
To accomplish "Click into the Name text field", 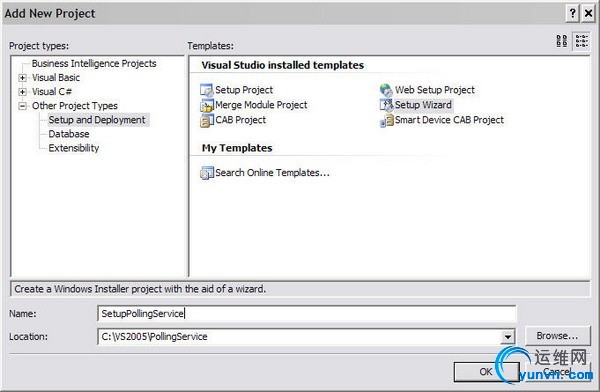I will (307, 314).
